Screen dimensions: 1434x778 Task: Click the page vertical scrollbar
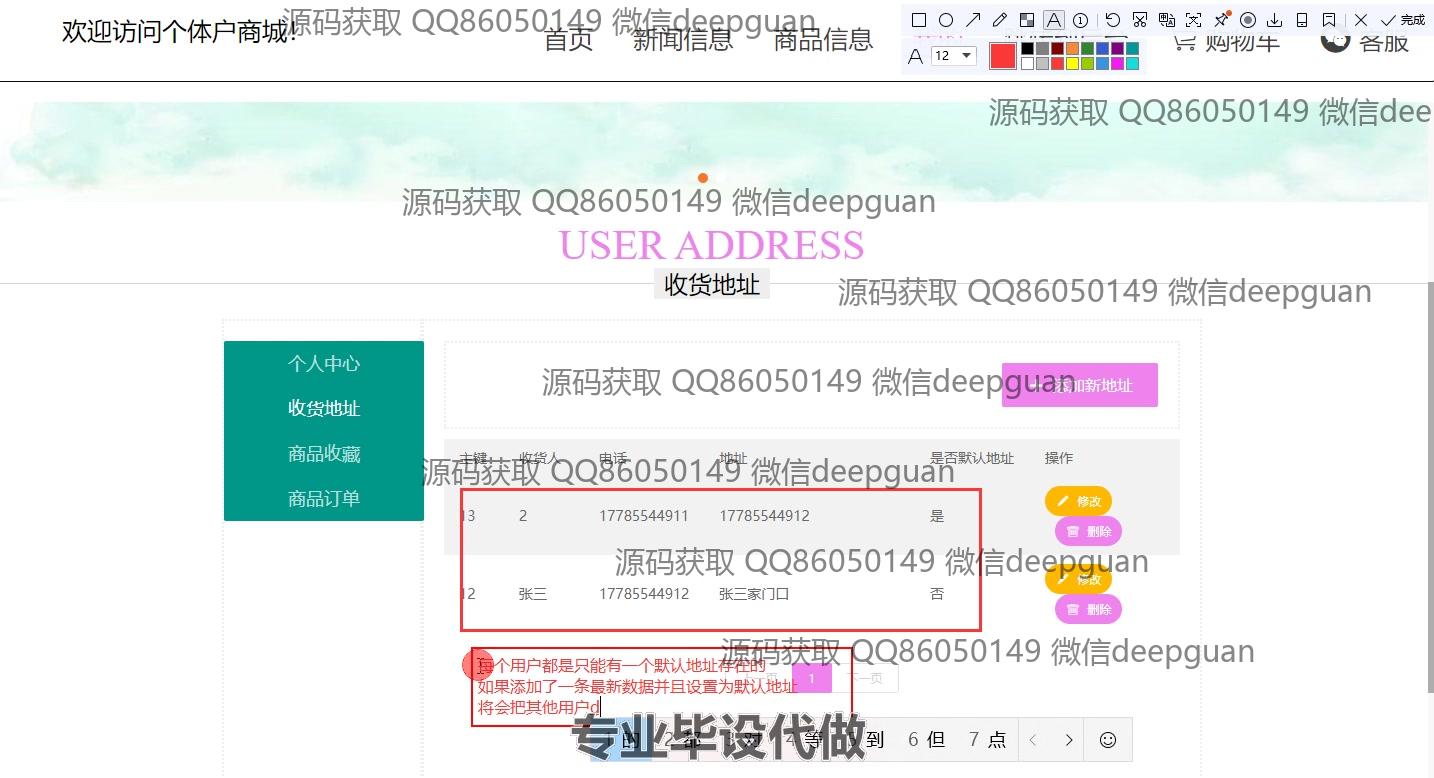[1430, 487]
